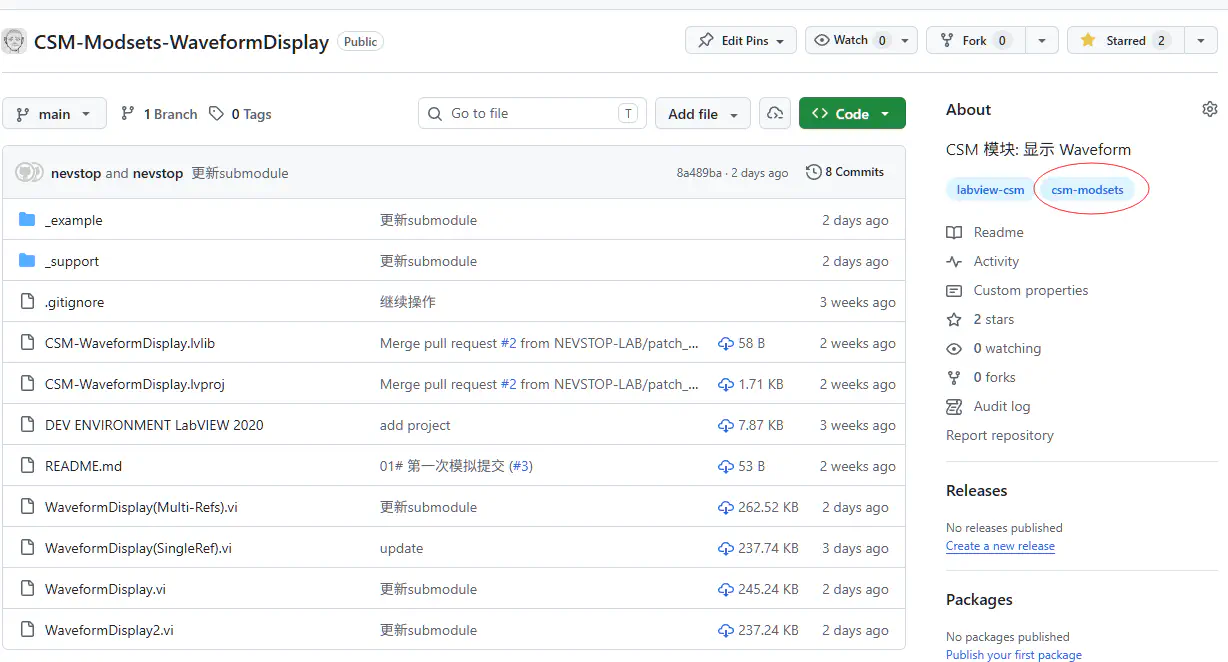The image size is (1228, 662).
Task: Click the repository owner avatar icon
Action: click(x=14, y=41)
